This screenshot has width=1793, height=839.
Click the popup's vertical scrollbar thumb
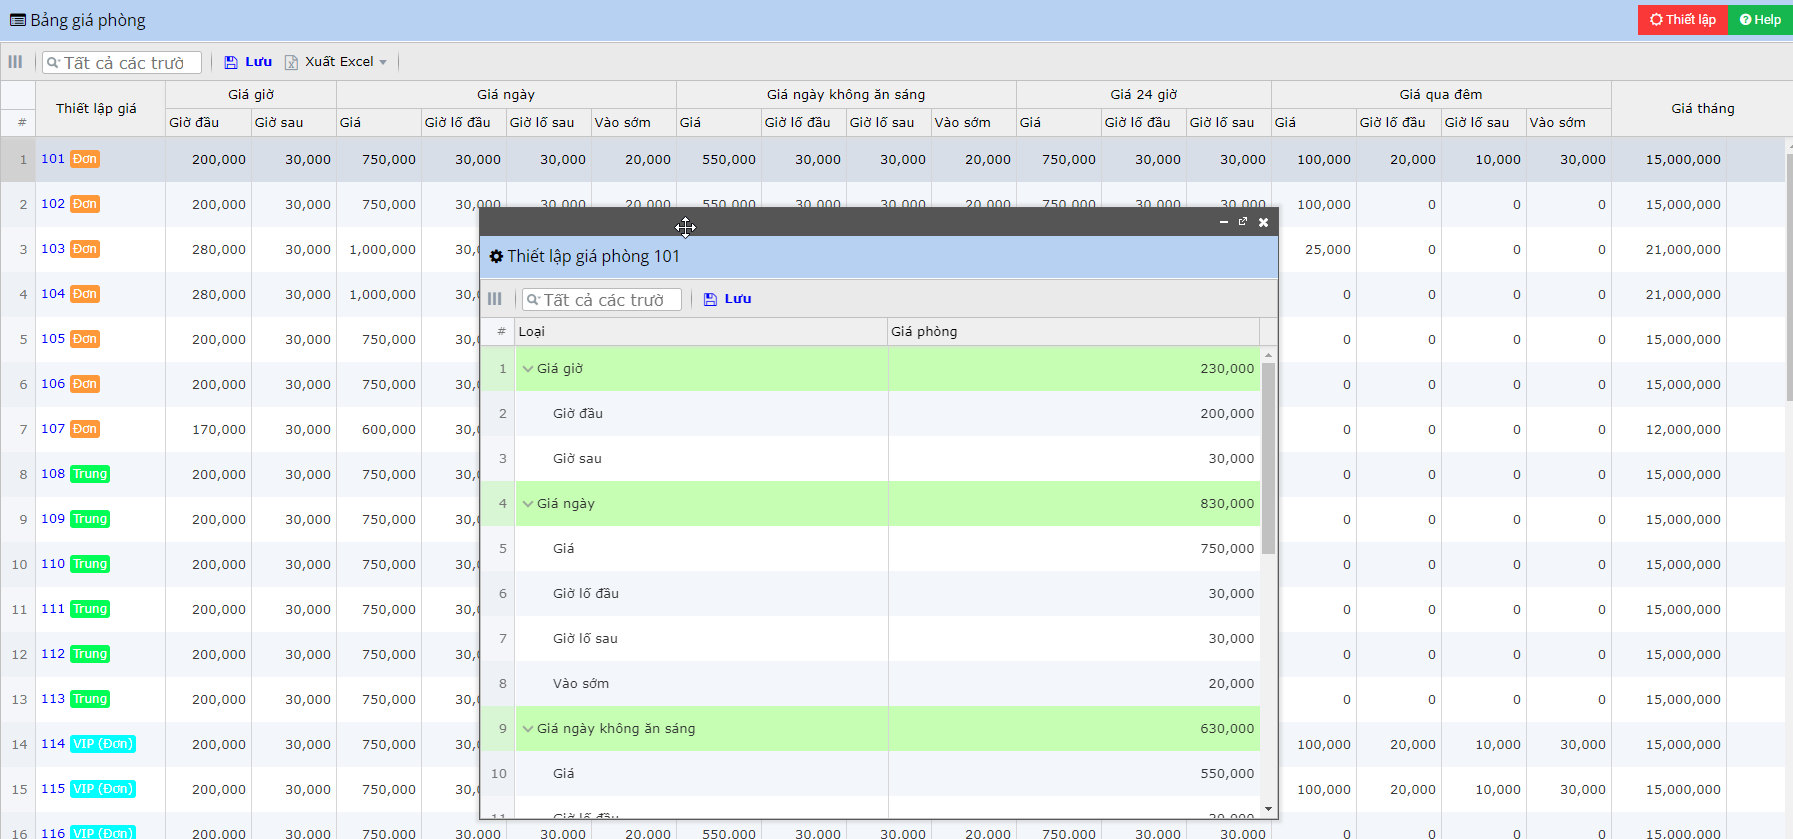click(x=1268, y=458)
